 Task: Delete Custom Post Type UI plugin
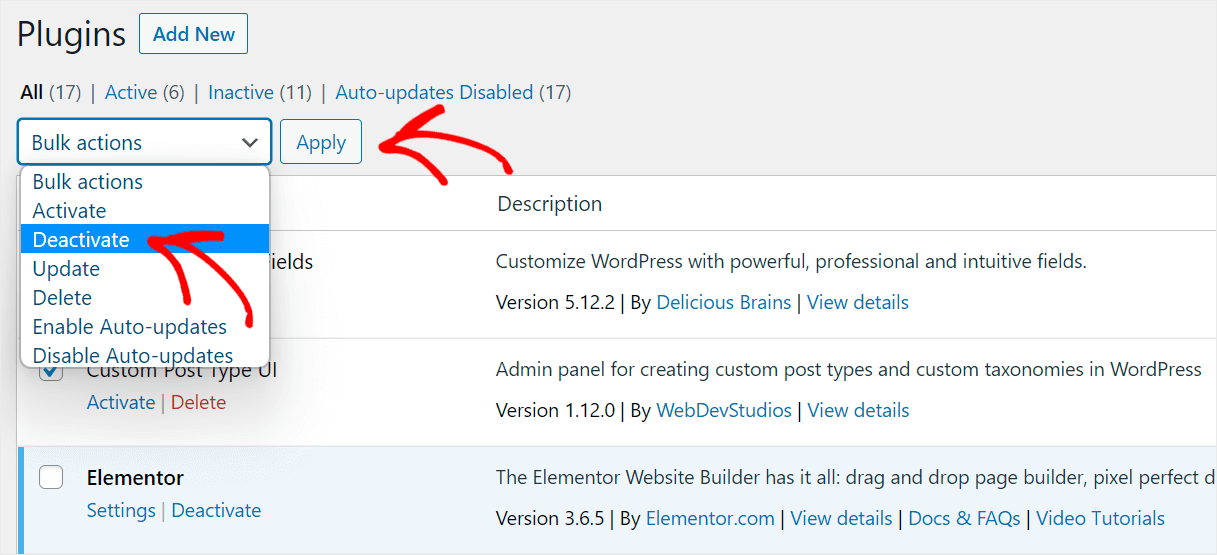tap(198, 402)
